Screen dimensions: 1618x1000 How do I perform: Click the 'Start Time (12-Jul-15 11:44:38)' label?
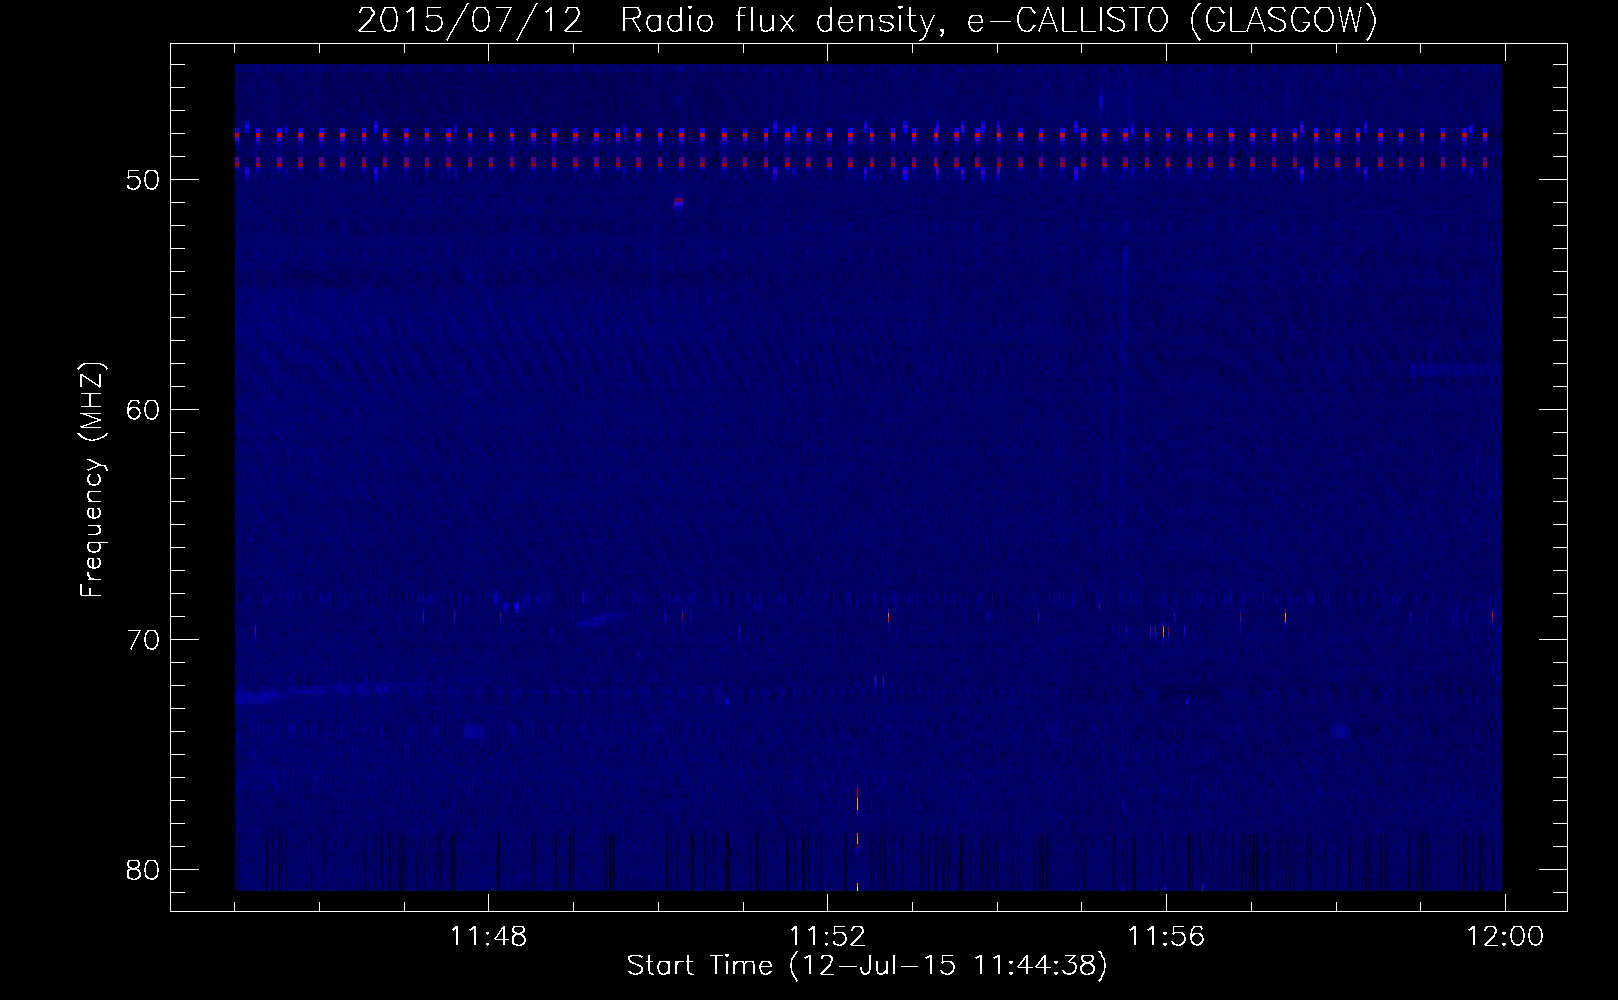pos(867,966)
